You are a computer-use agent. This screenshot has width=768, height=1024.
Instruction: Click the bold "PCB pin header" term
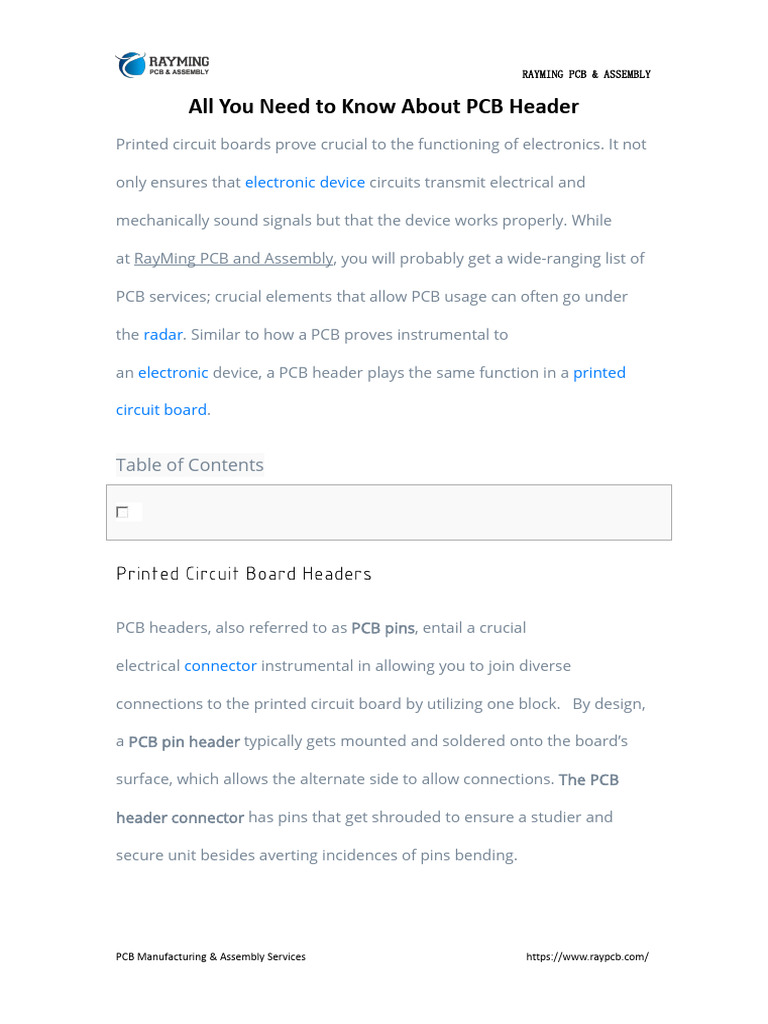point(184,742)
